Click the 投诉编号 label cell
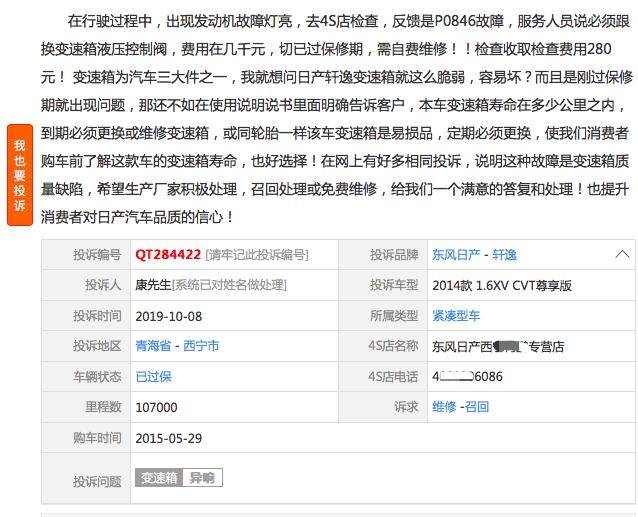Image resolution: width=638 pixels, height=517 pixels. click(86, 255)
